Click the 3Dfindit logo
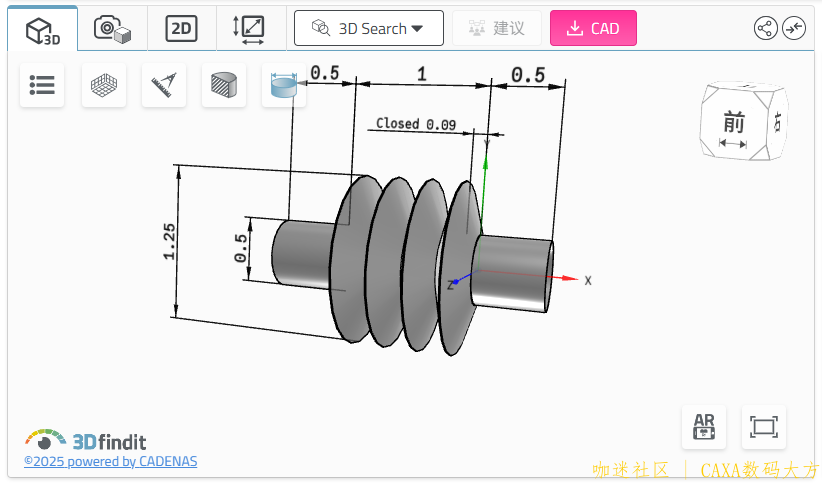The width and height of the screenshot is (822, 485). pyautogui.click(x=85, y=440)
